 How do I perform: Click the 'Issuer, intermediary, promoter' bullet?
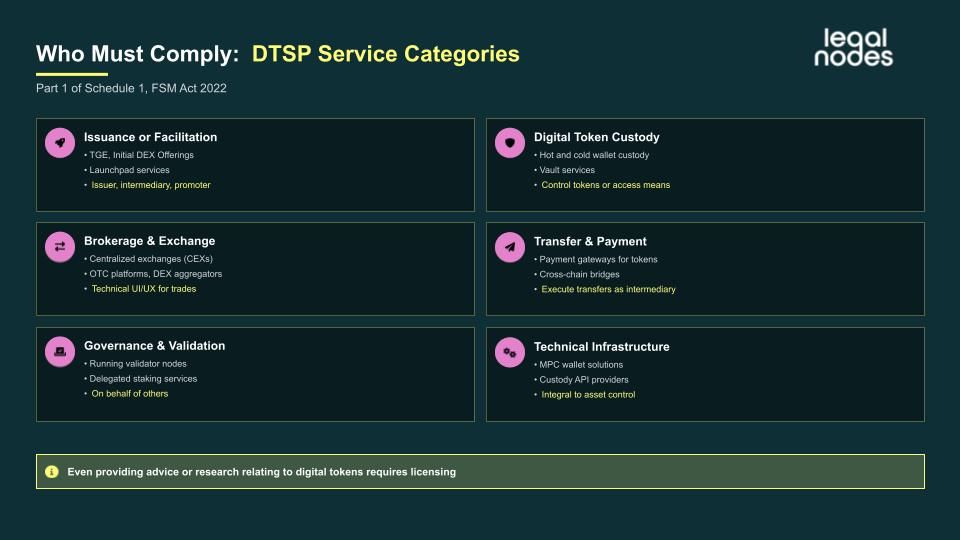(x=148, y=185)
